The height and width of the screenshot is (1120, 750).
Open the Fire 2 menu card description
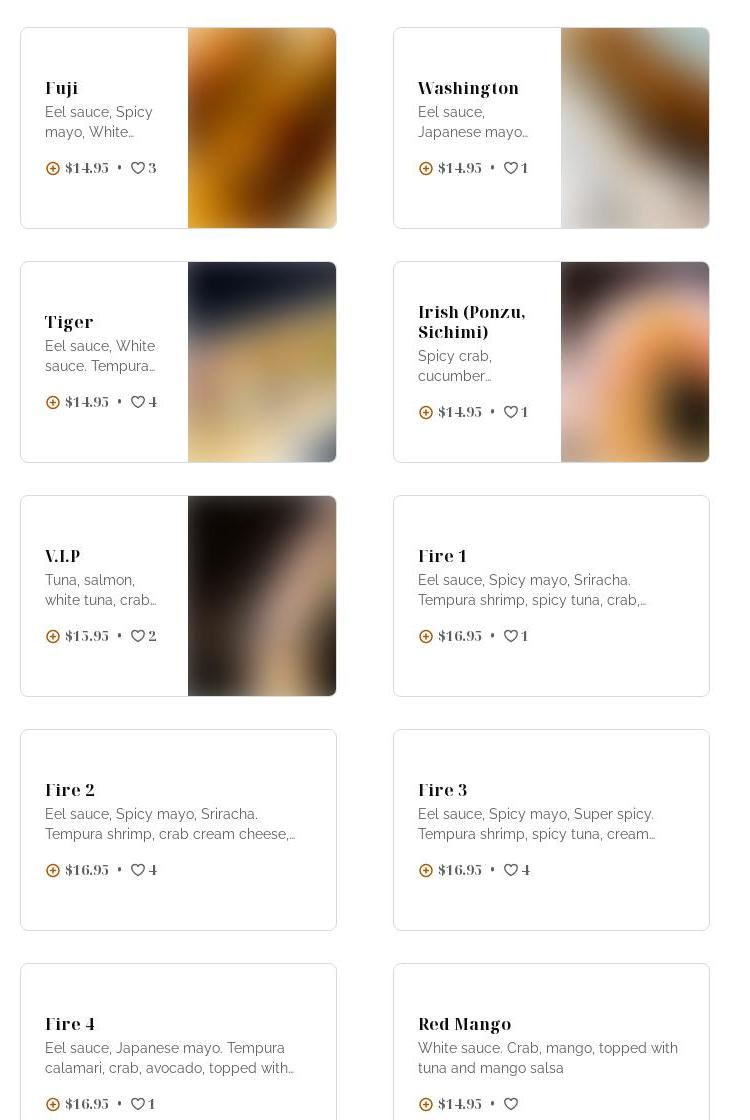[x=170, y=824]
